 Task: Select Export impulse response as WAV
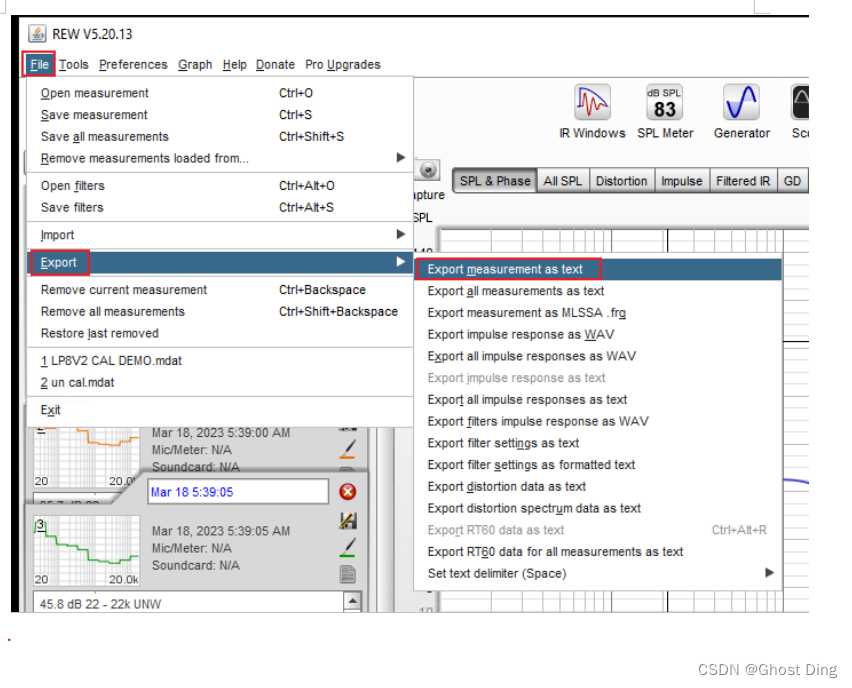(598, 334)
